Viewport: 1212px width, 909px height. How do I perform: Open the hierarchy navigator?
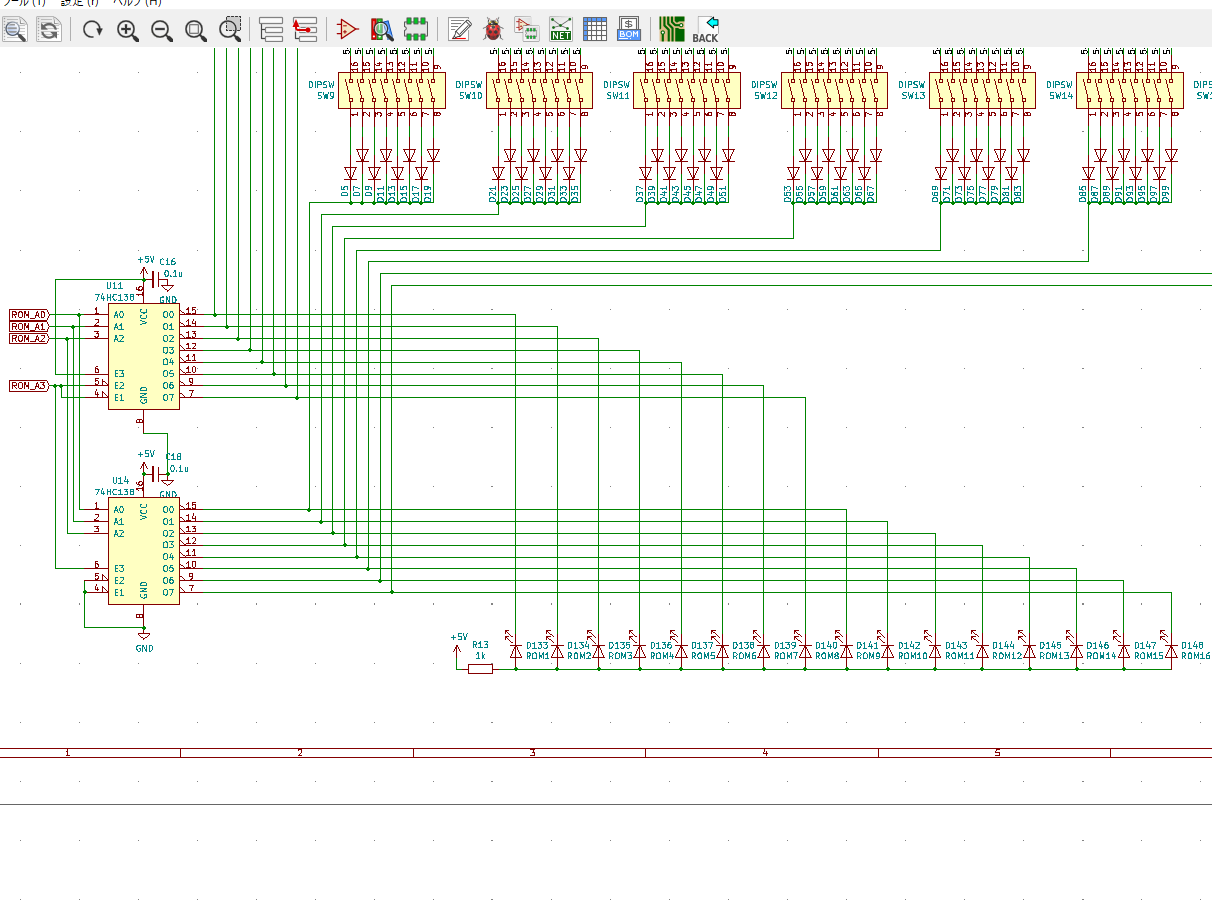tap(271, 29)
